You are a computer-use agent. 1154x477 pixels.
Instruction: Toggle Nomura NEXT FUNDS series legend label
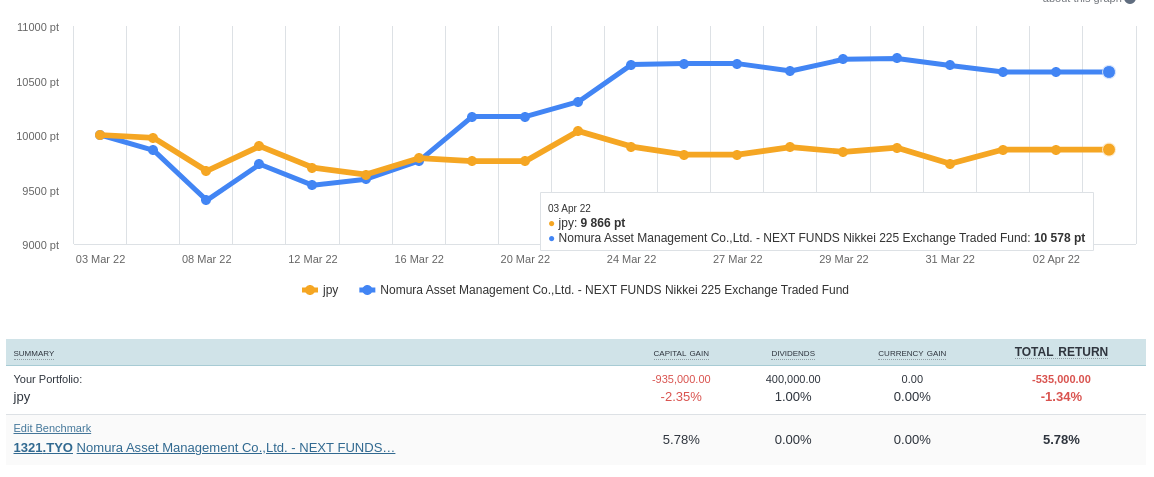point(614,290)
